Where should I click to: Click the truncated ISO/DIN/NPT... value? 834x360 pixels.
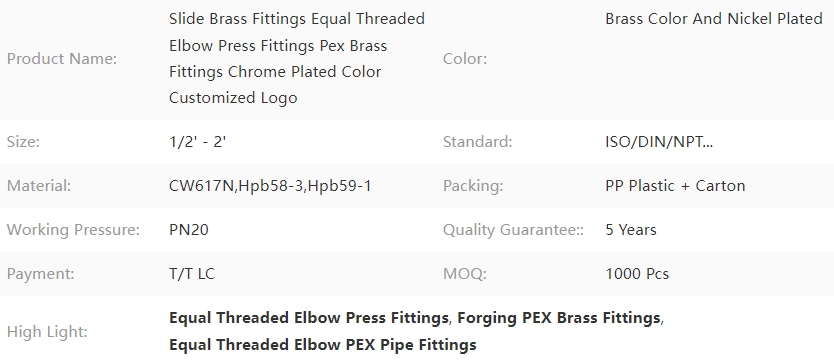tap(659, 142)
